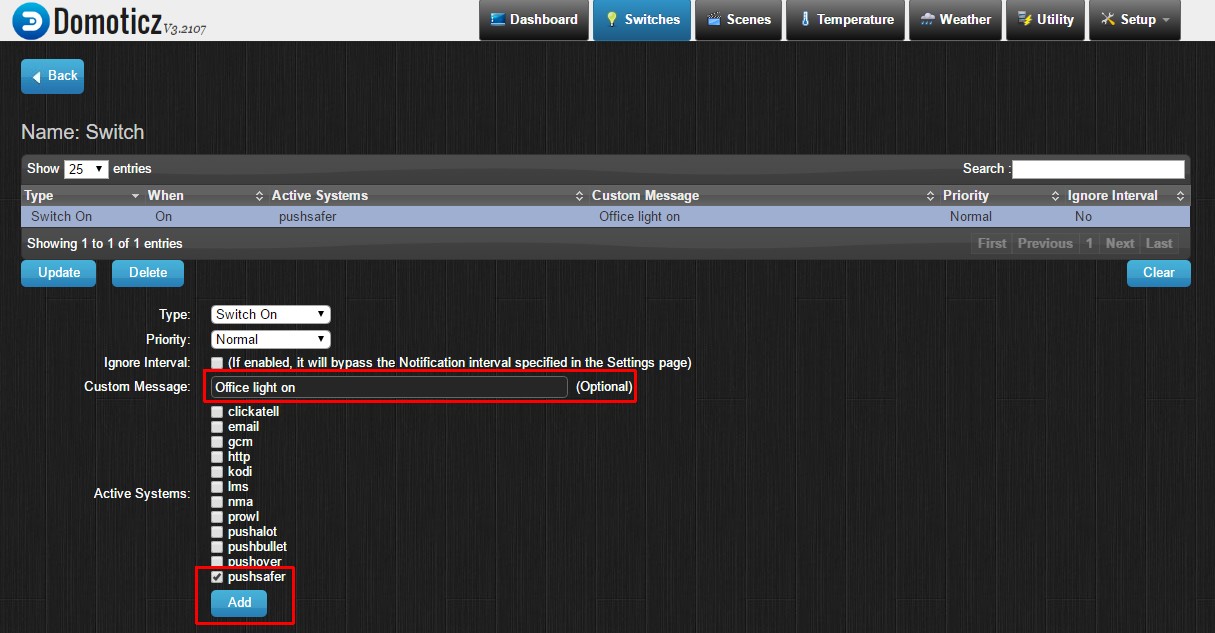Open the Priority dropdown showing Normal
The width and height of the screenshot is (1215, 633).
click(x=271, y=339)
